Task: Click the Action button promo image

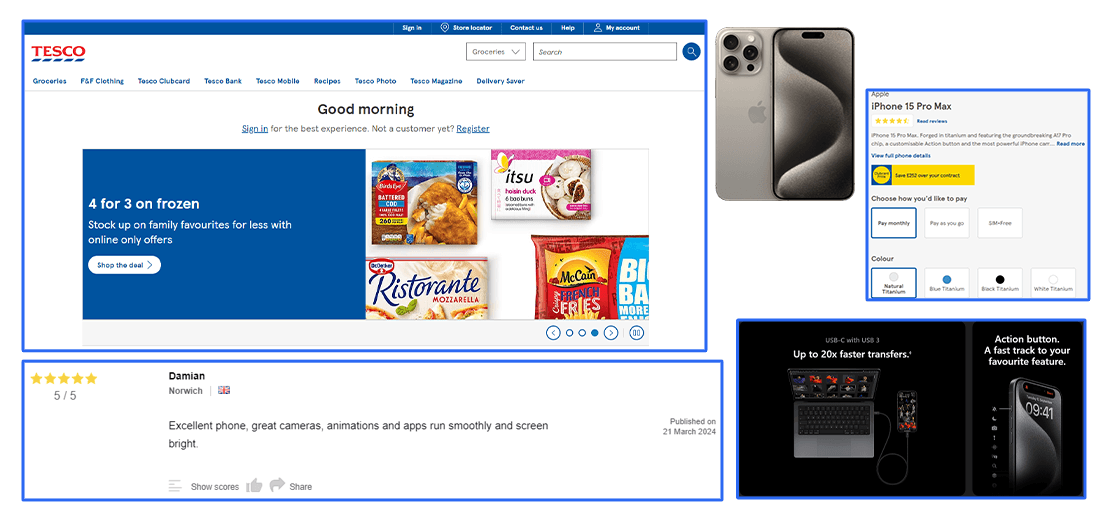Action: point(1028,409)
